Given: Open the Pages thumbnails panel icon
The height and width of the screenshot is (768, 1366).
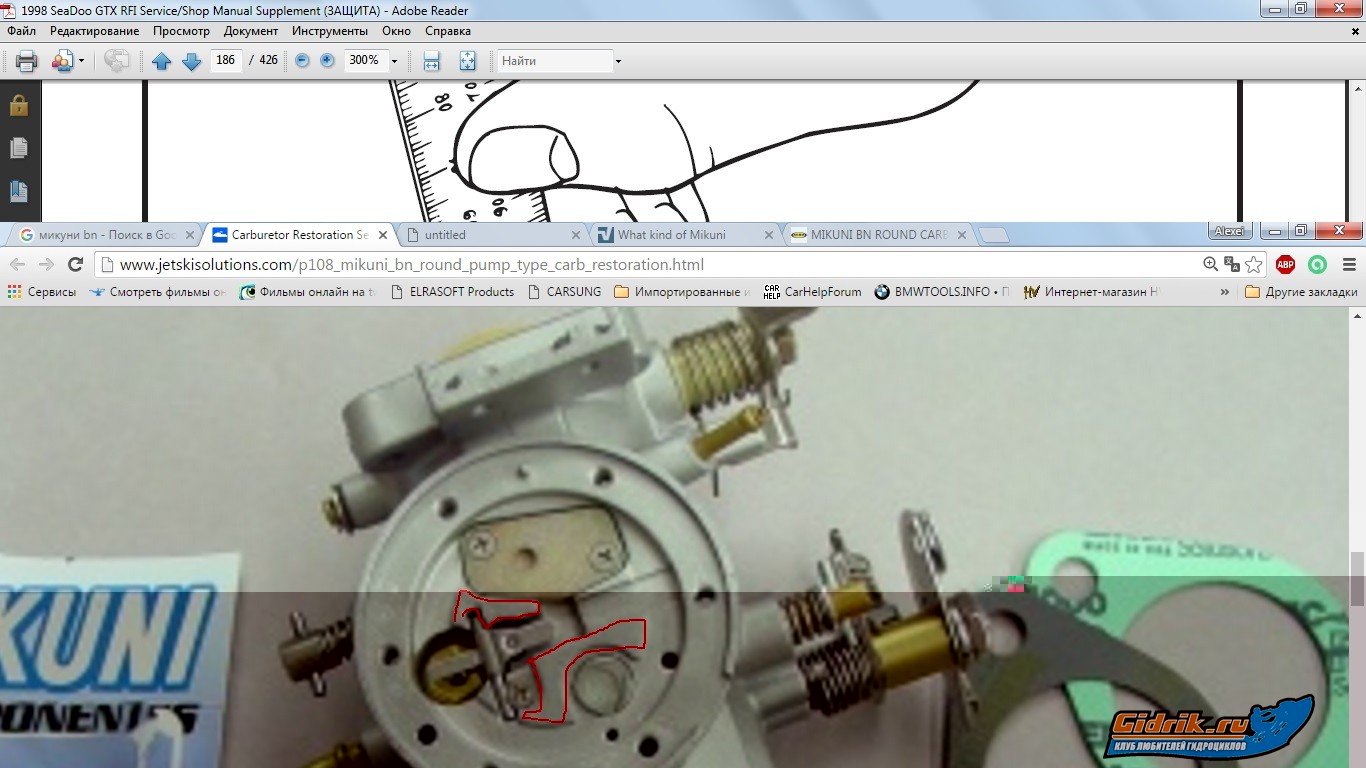Looking at the screenshot, I should (x=19, y=148).
